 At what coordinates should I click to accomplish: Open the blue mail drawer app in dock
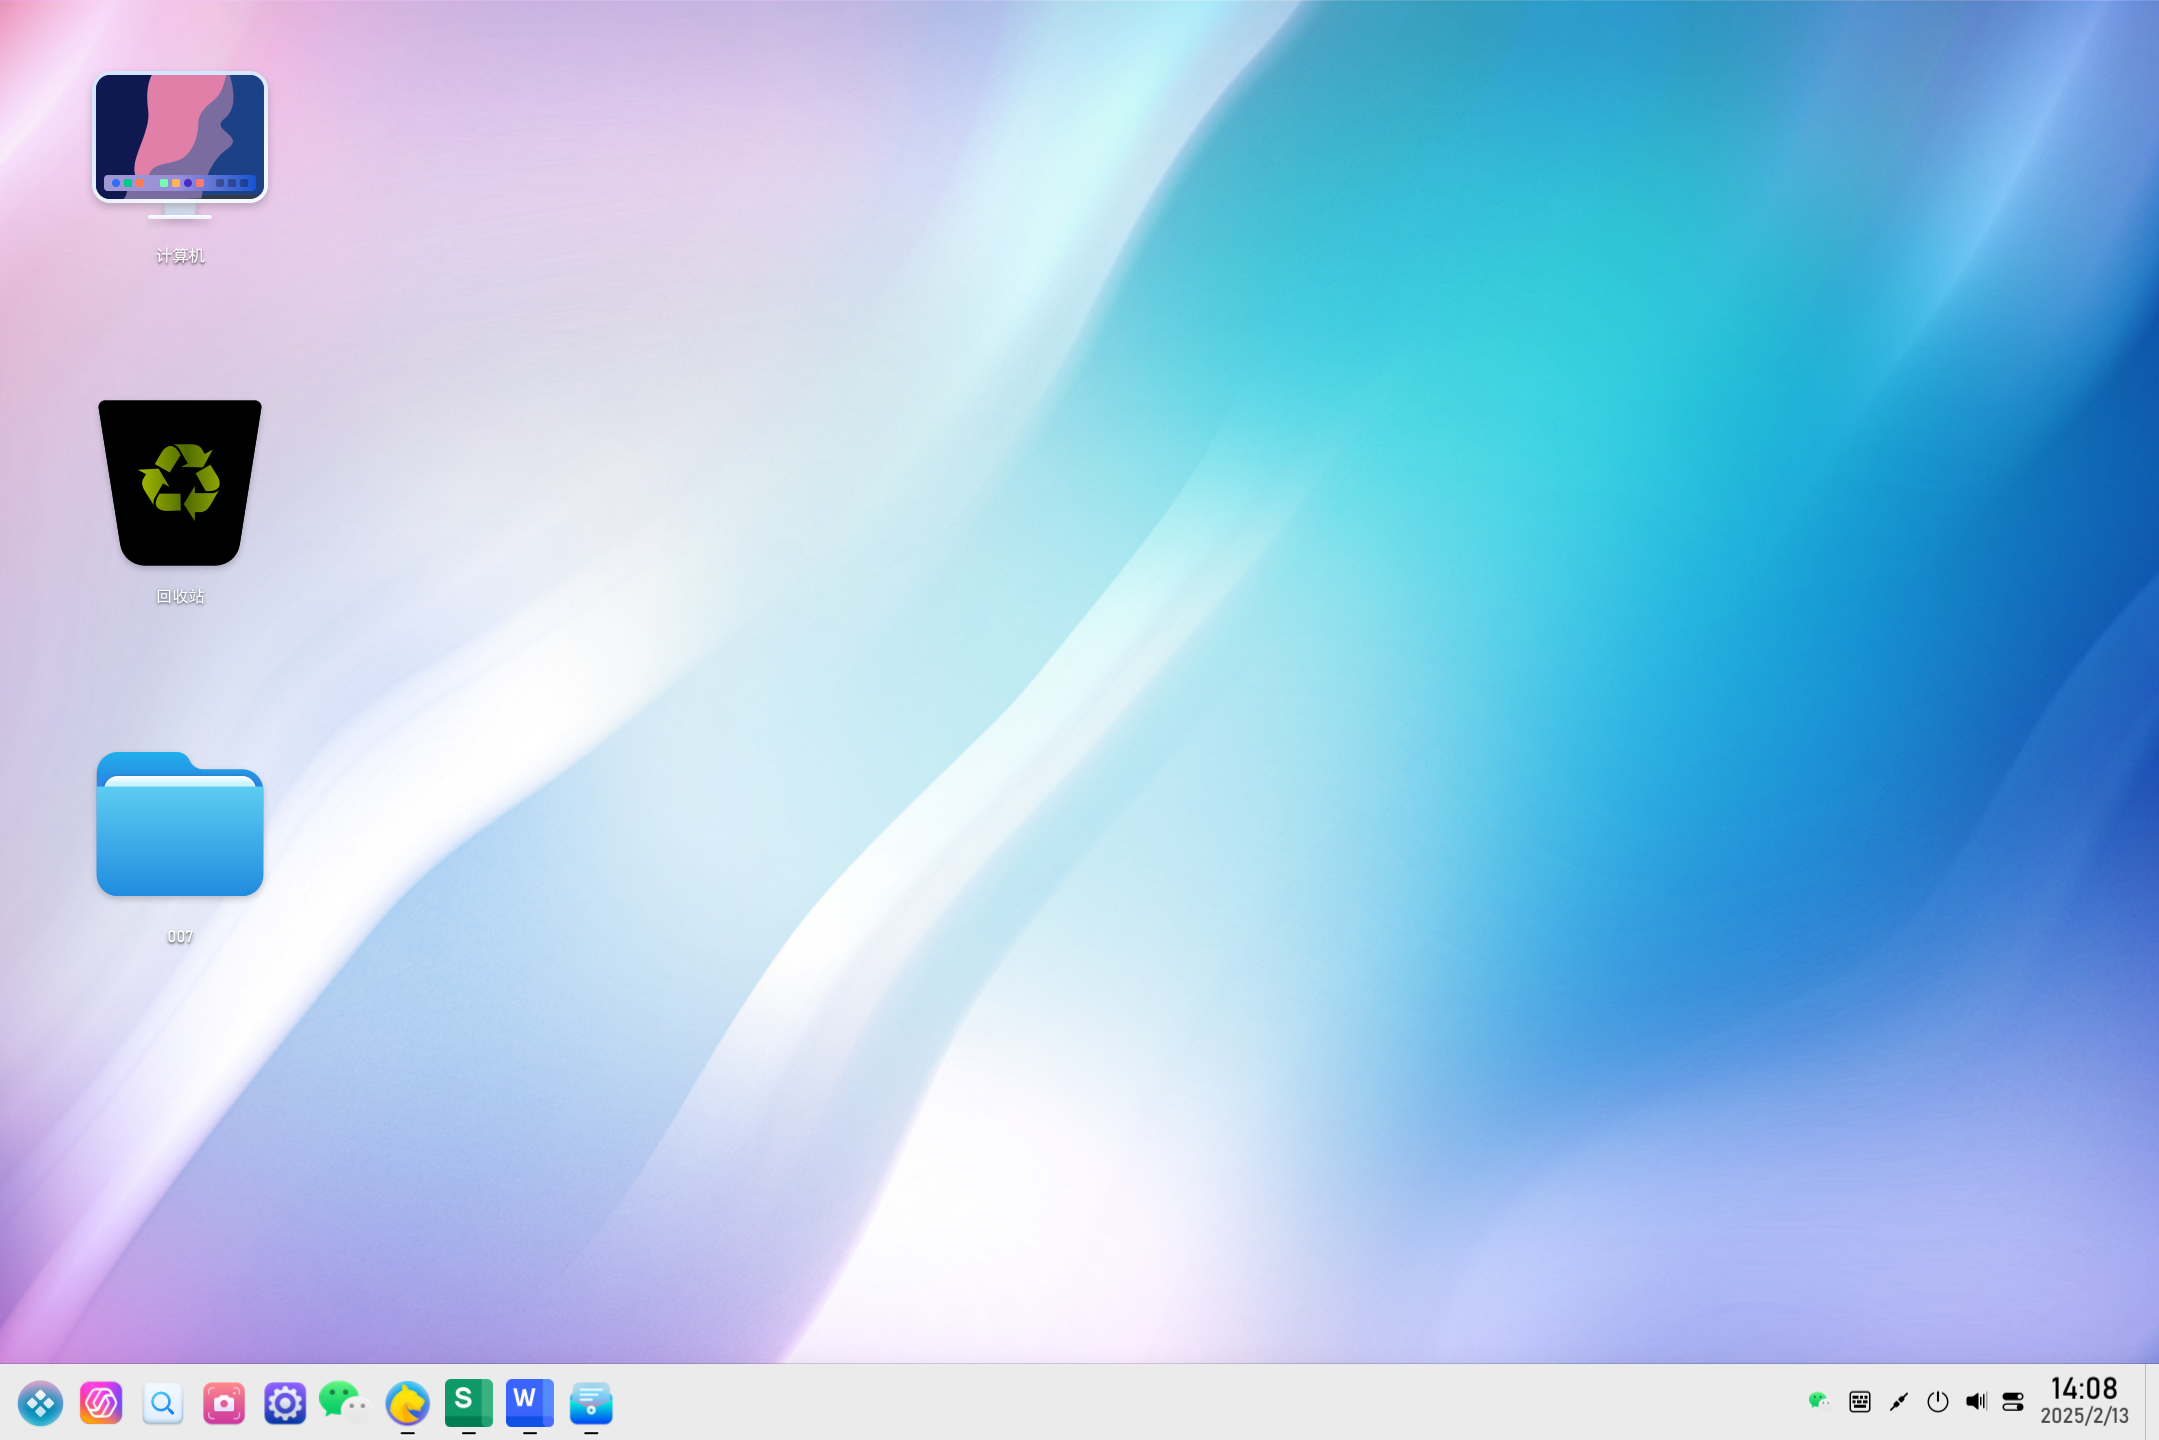click(591, 1403)
